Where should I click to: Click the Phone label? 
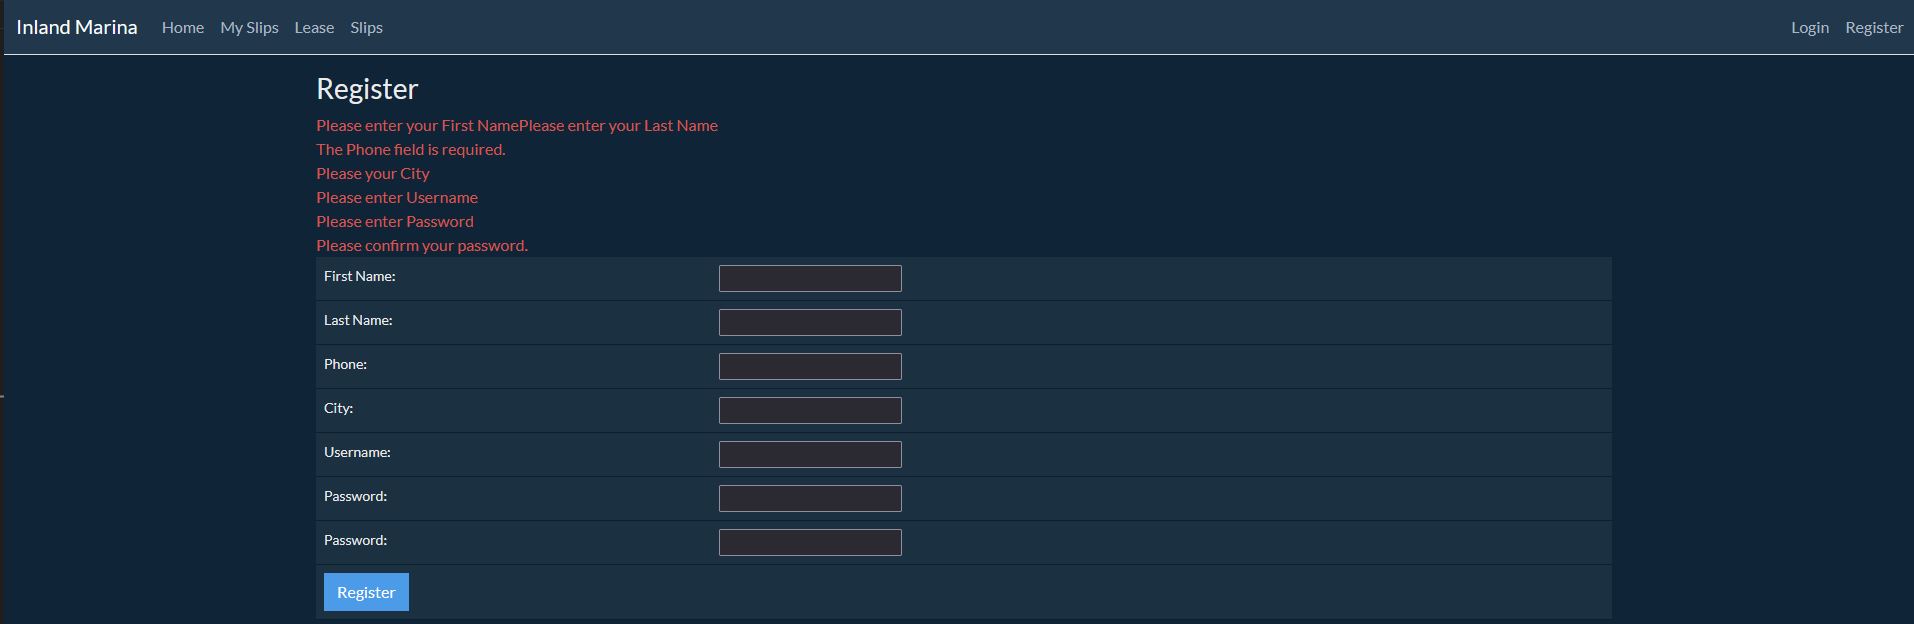pos(345,364)
